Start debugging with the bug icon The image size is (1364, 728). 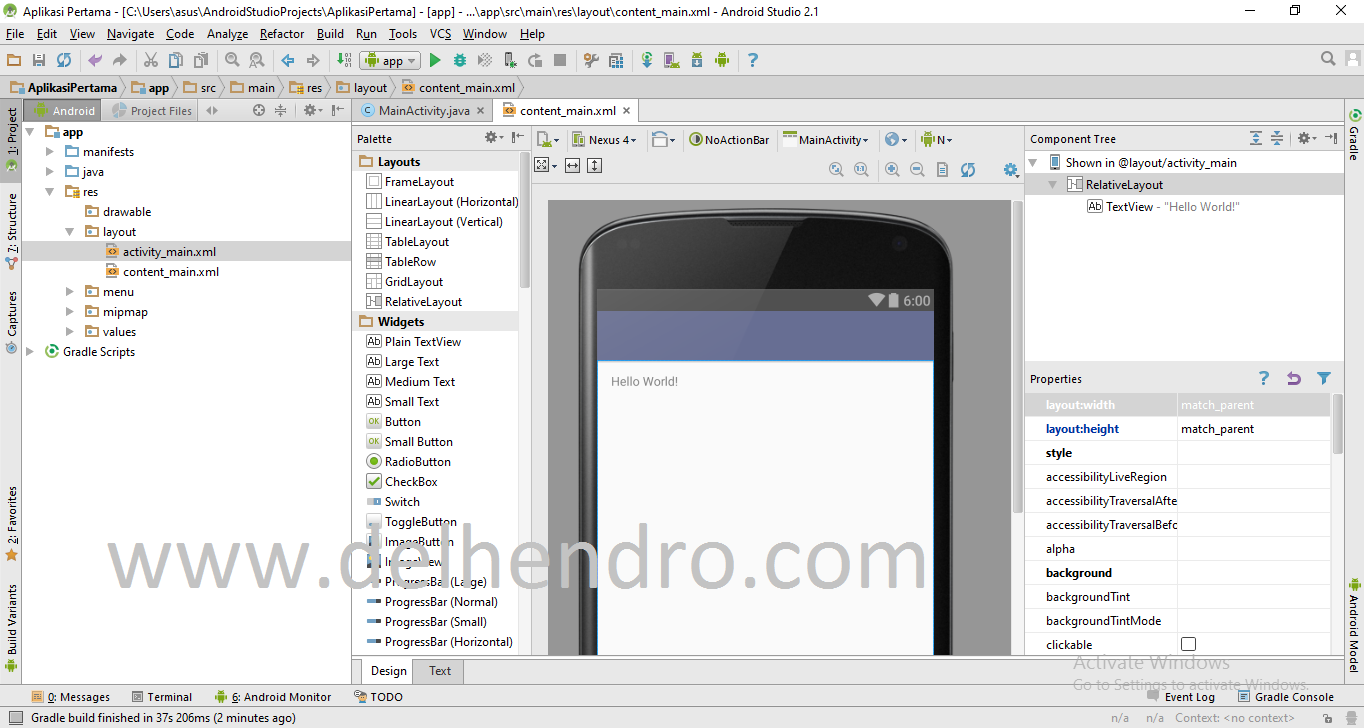coord(460,60)
